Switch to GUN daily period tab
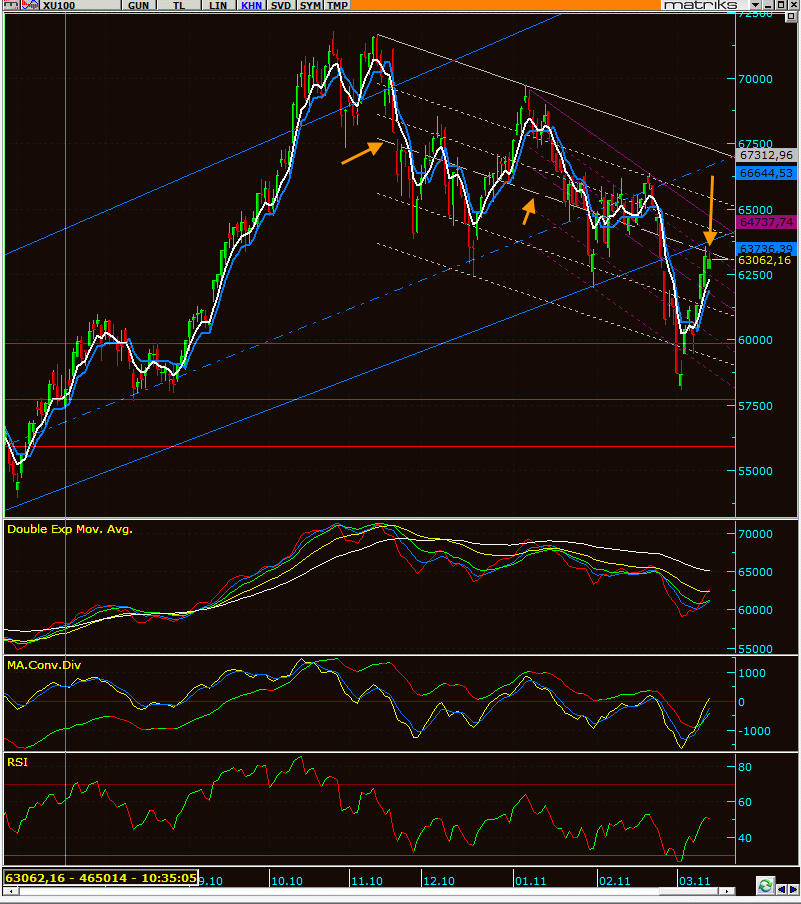 [138, 6]
